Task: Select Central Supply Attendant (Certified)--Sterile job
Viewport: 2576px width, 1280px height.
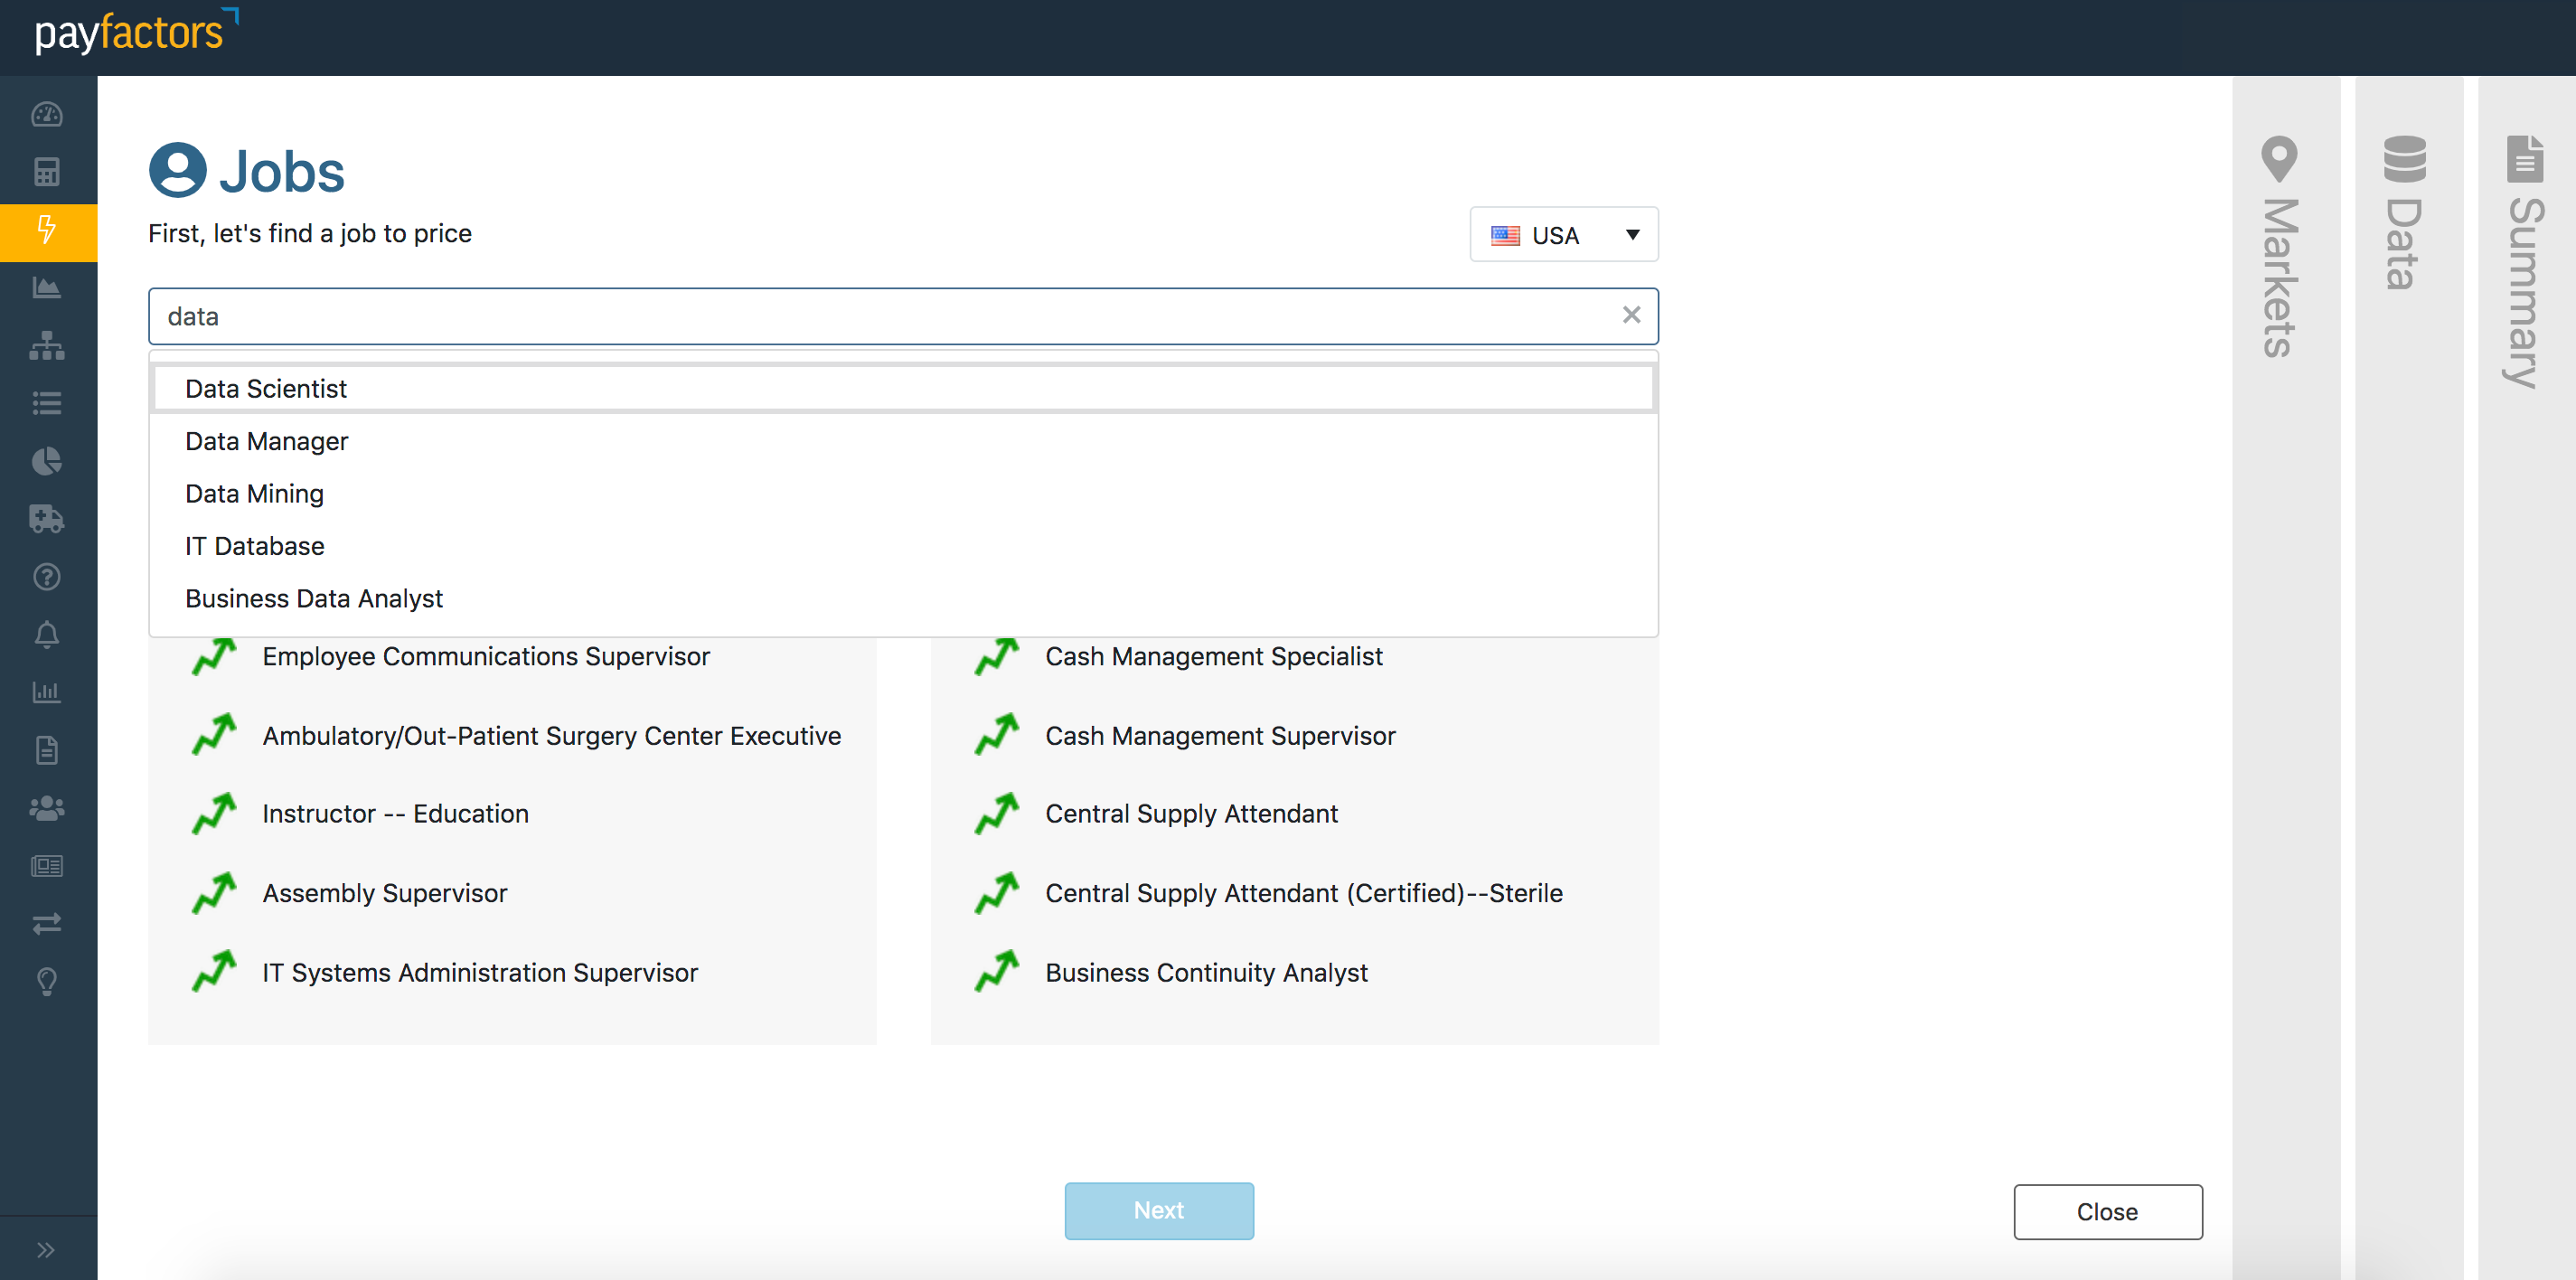Action: [x=1304, y=893]
